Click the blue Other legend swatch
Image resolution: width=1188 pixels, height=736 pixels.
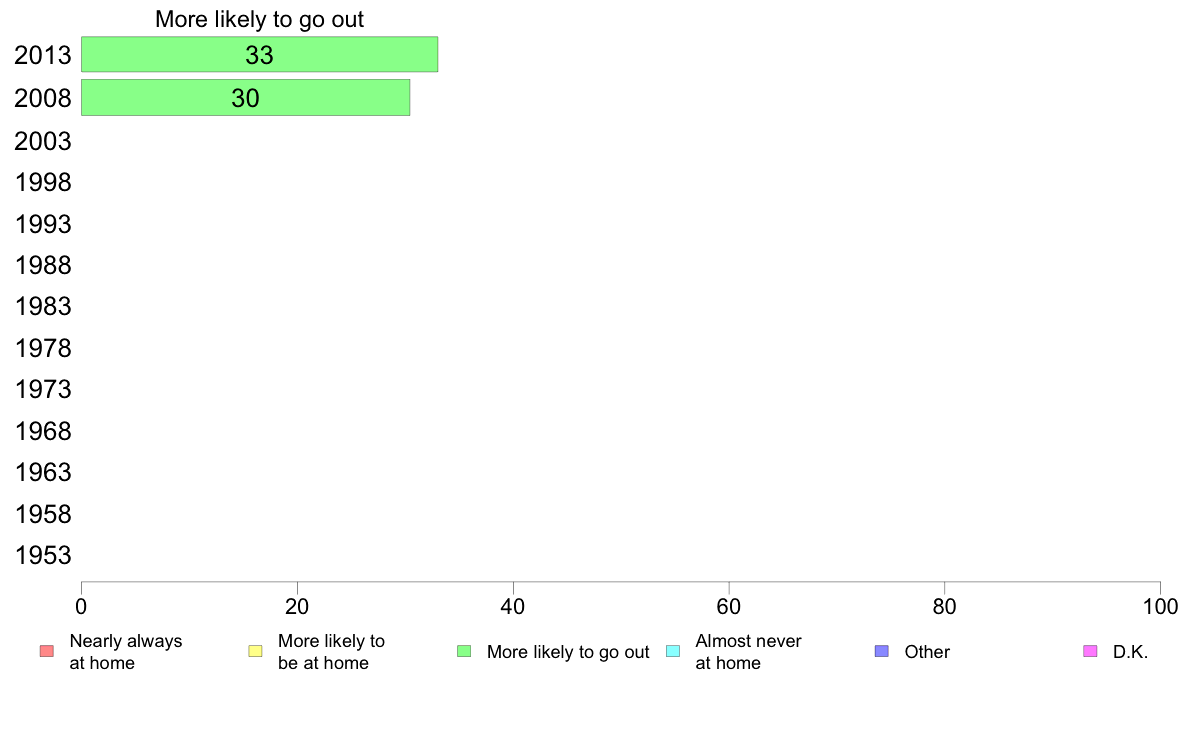click(881, 652)
